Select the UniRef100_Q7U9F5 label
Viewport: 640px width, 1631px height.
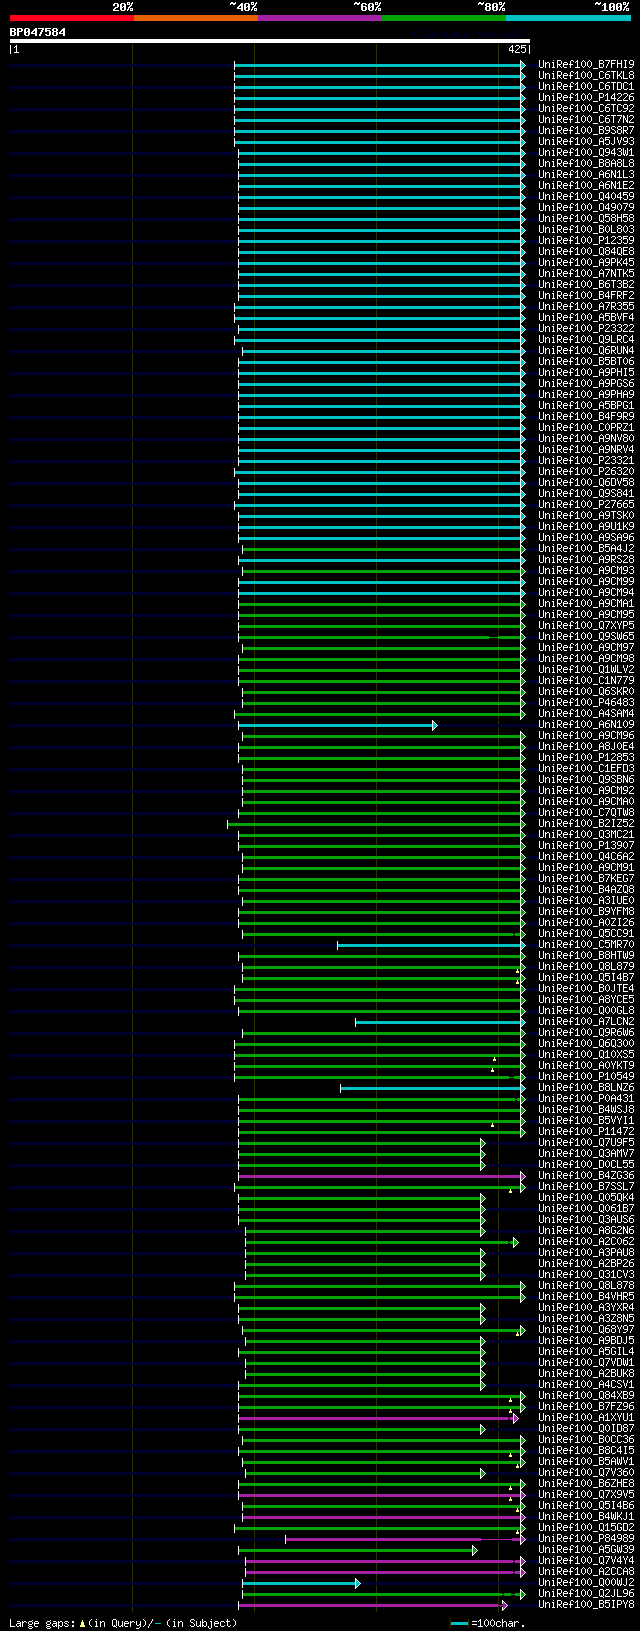coord(586,1142)
